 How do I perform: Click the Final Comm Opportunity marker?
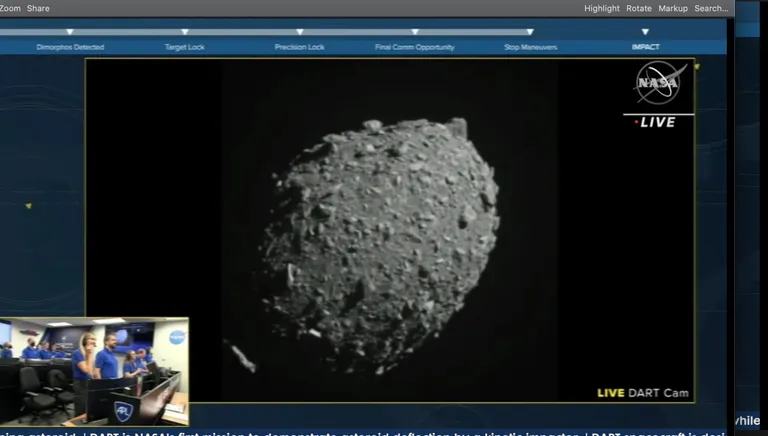415,32
